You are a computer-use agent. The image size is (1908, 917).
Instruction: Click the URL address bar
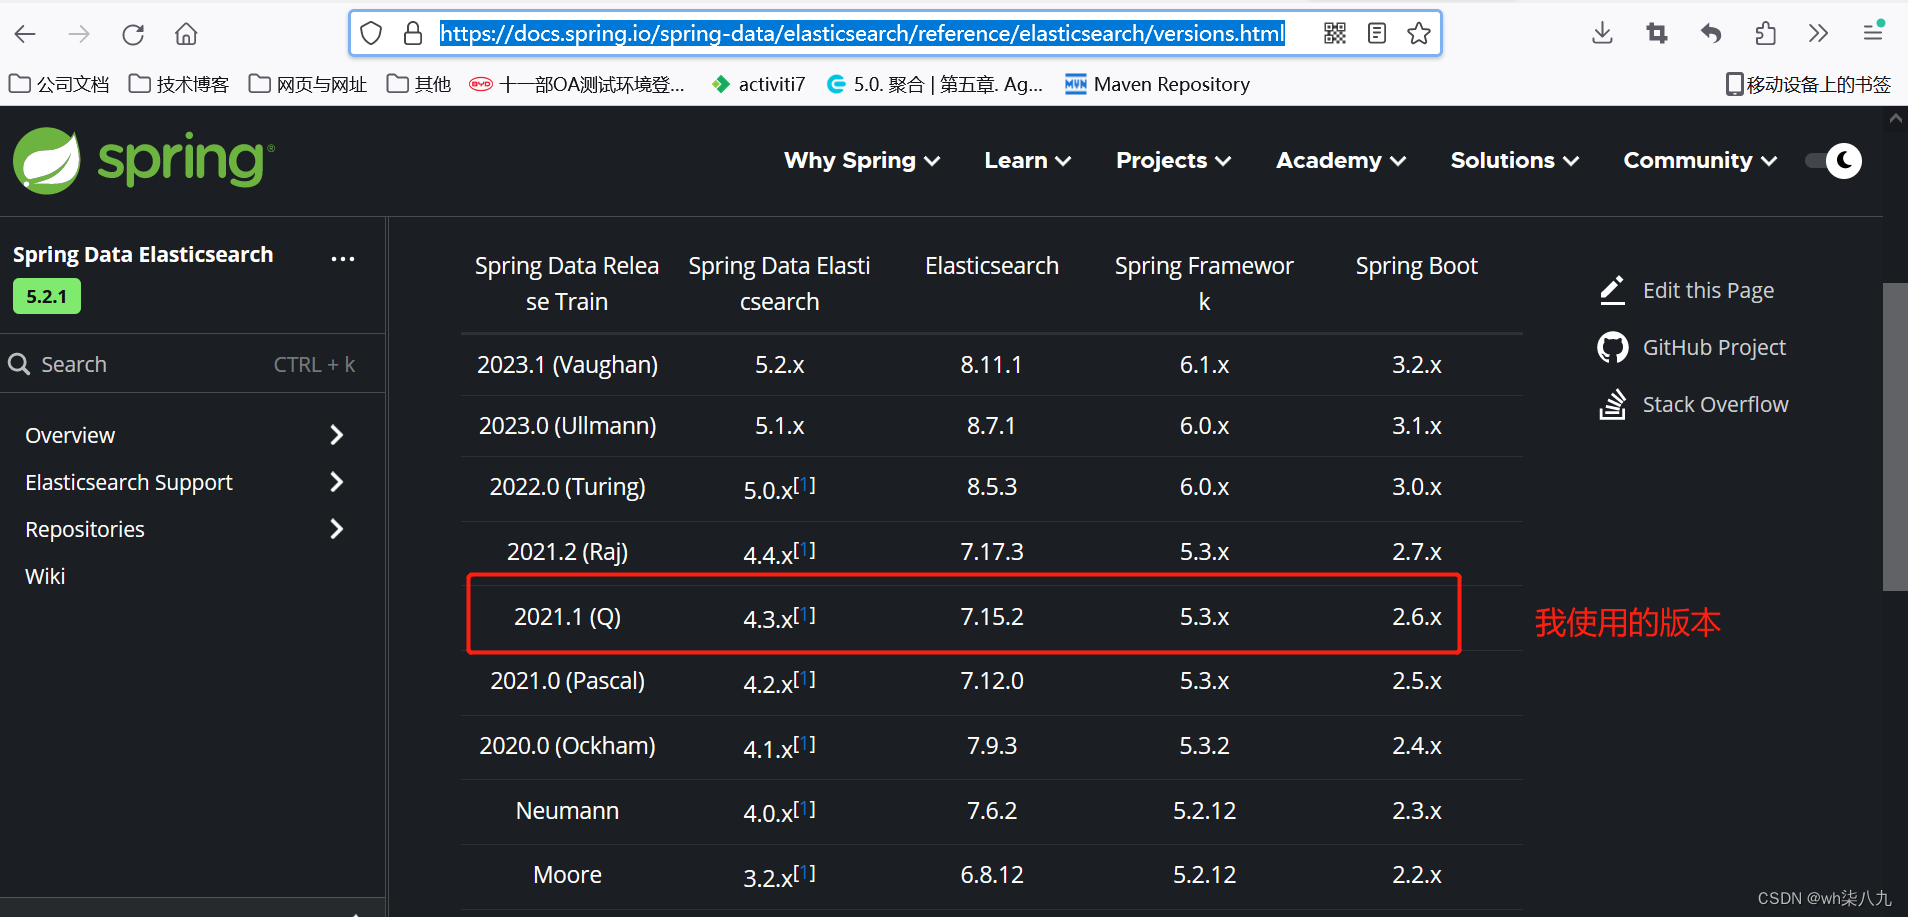tap(862, 33)
